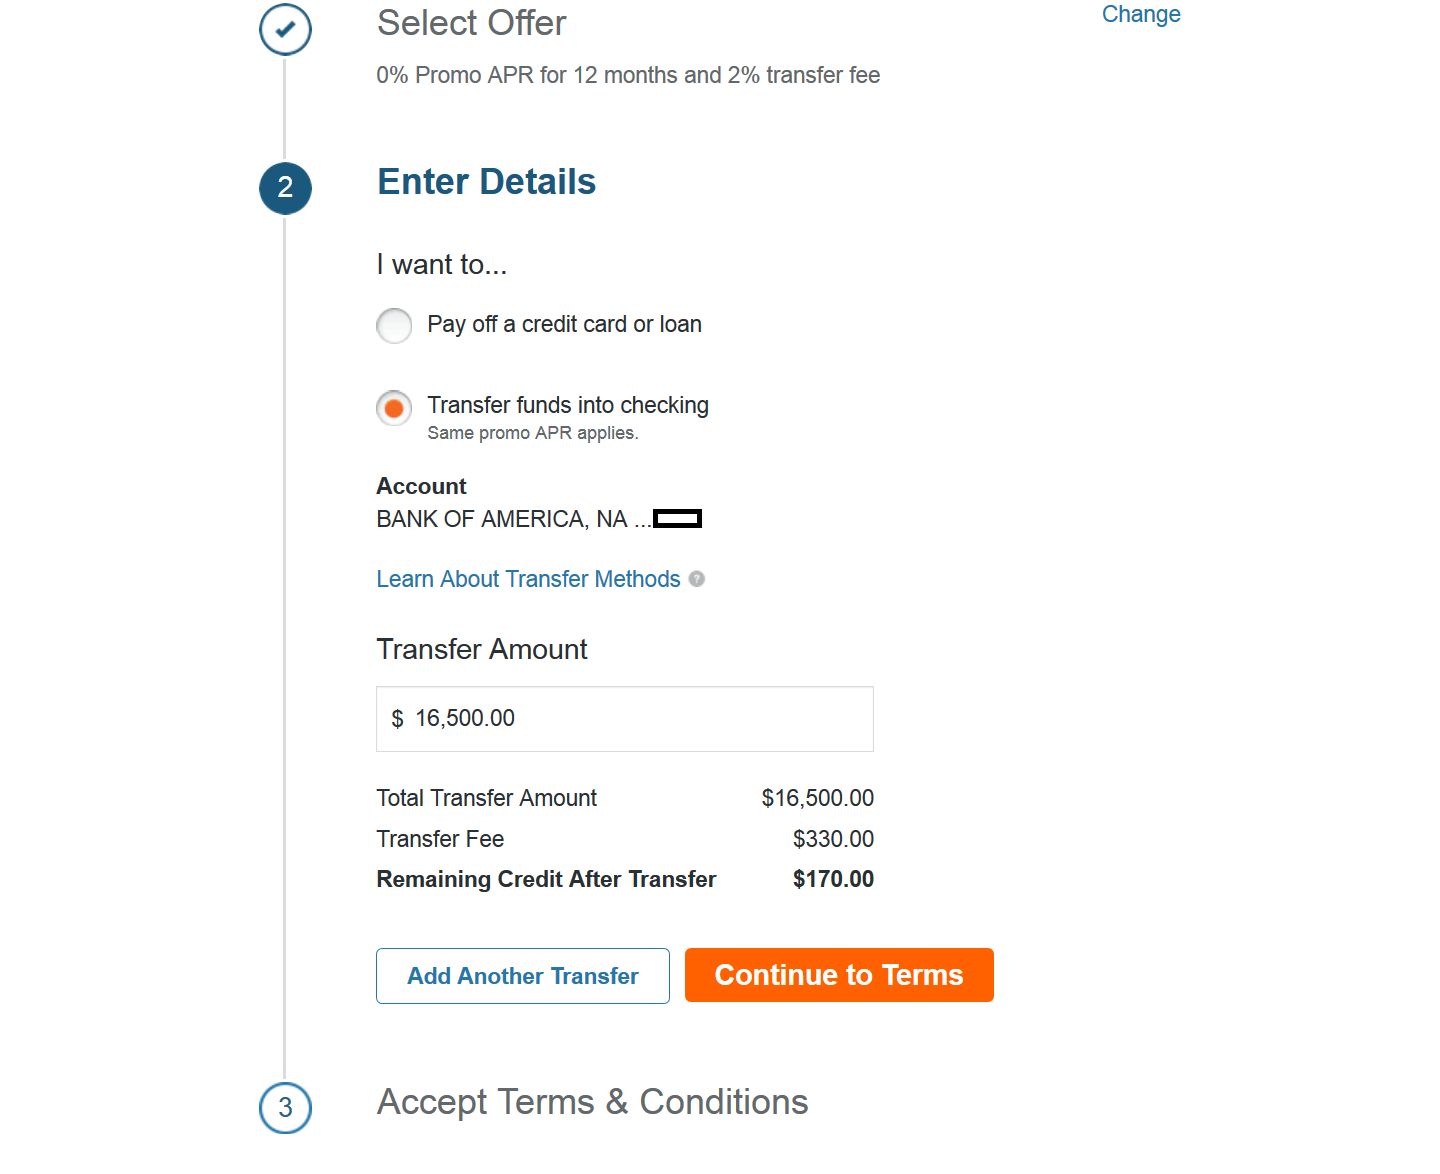Click the $170.00 remaining credit value

click(833, 879)
